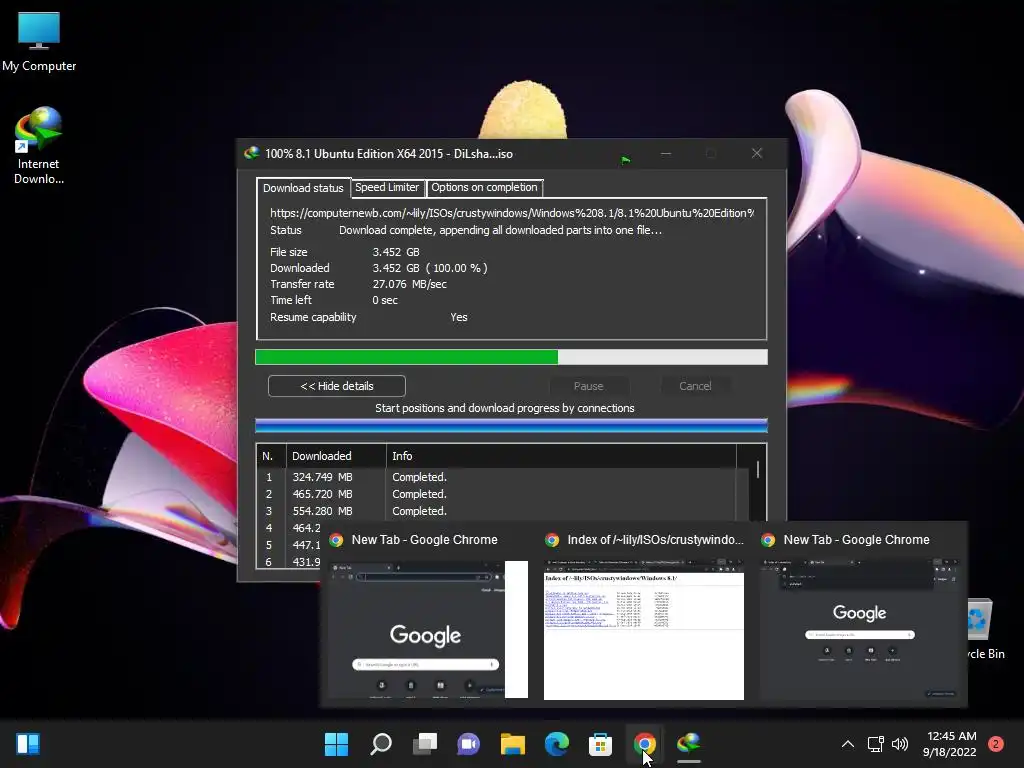1024x768 pixels.
Task: Open Widgets panel on taskbar
Action: point(28,743)
